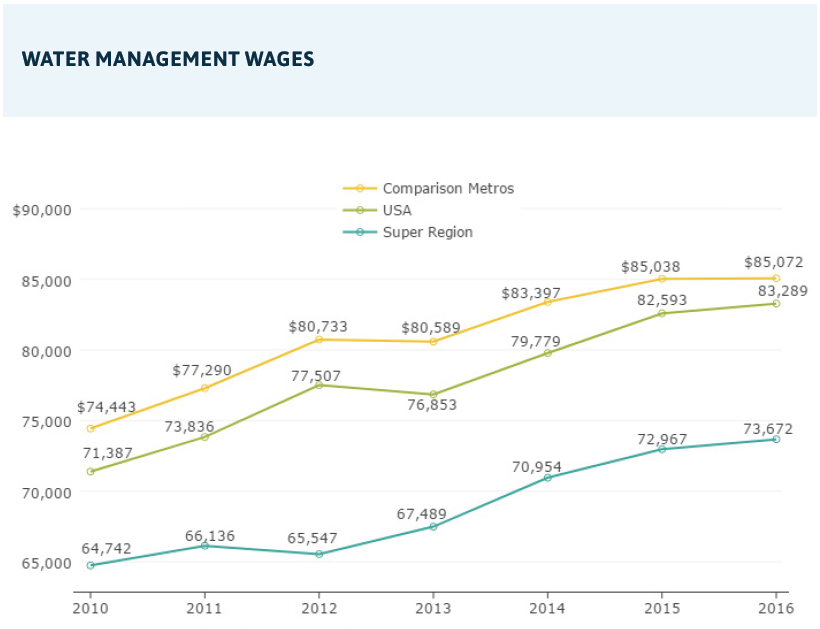Screen dimensions: 820x629
Task: Click the Water Management Wages chart title
Action: point(167,59)
